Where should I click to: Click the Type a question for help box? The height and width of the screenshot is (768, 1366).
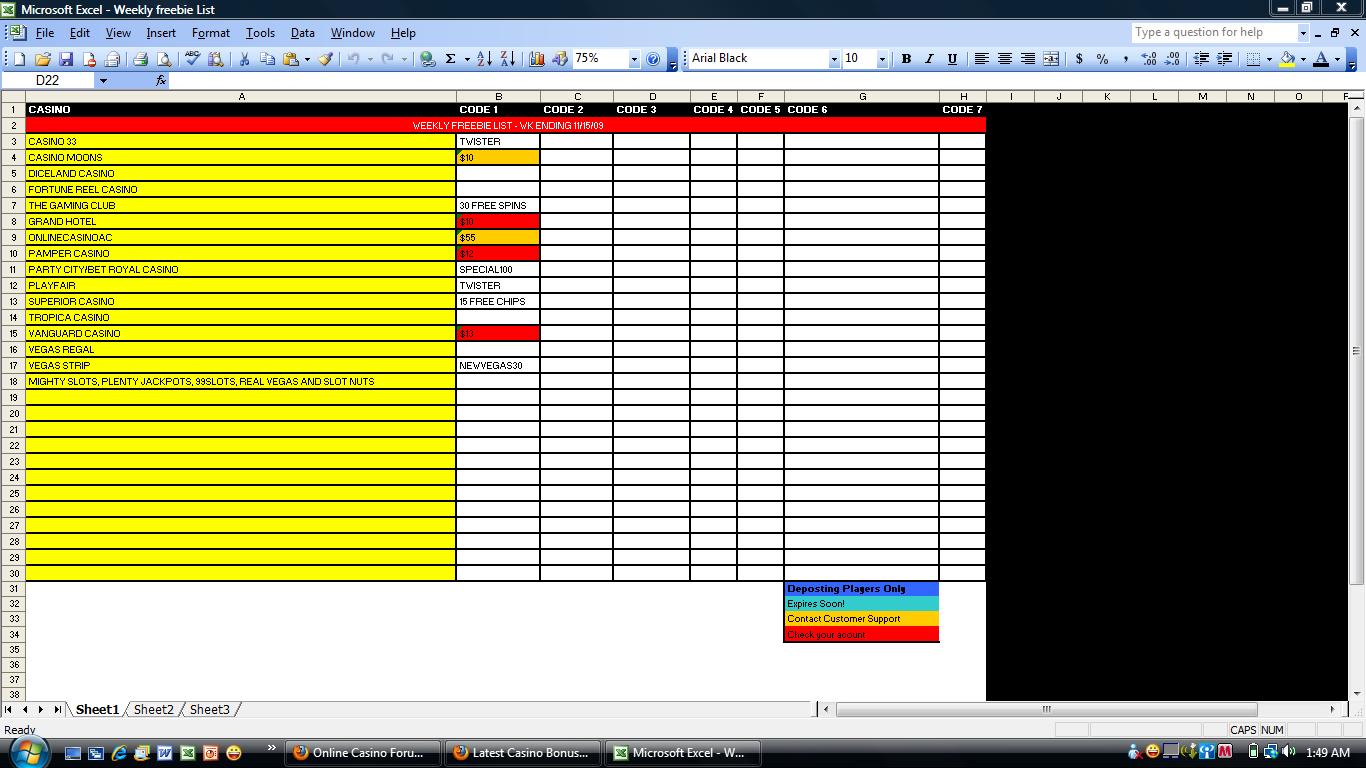tap(1214, 33)
